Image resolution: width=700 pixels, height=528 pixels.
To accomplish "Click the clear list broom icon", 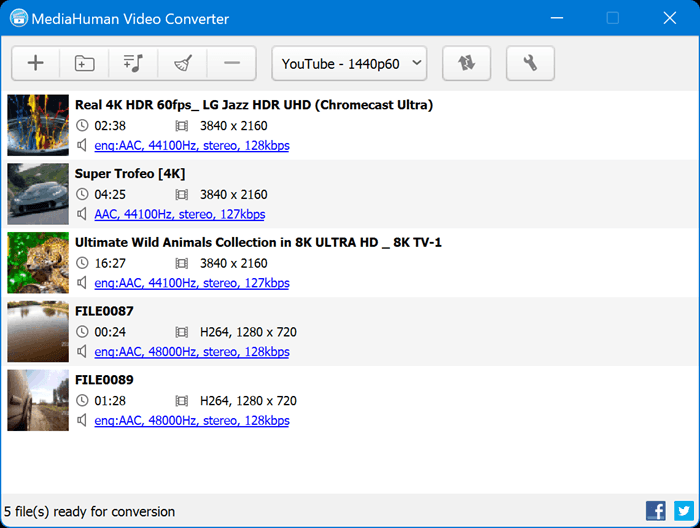I will 183,63.
